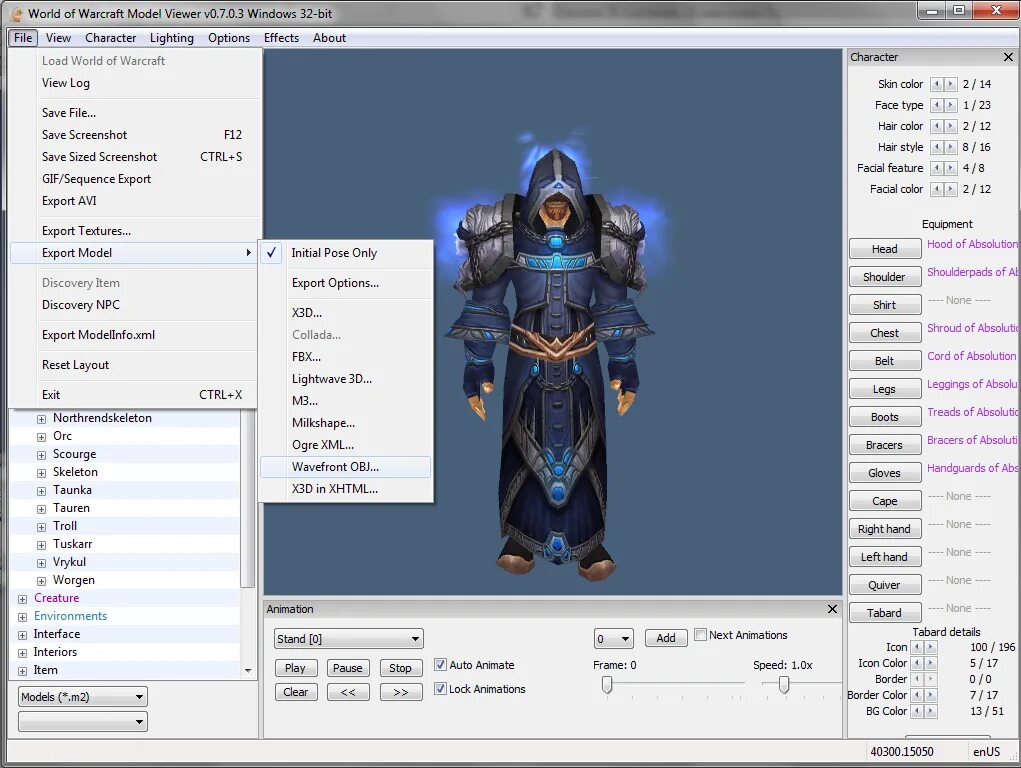Viewport: 1021px width, 768px height.
Task: Select Reset Layout in File menu
Action: (x=134, y=365)
